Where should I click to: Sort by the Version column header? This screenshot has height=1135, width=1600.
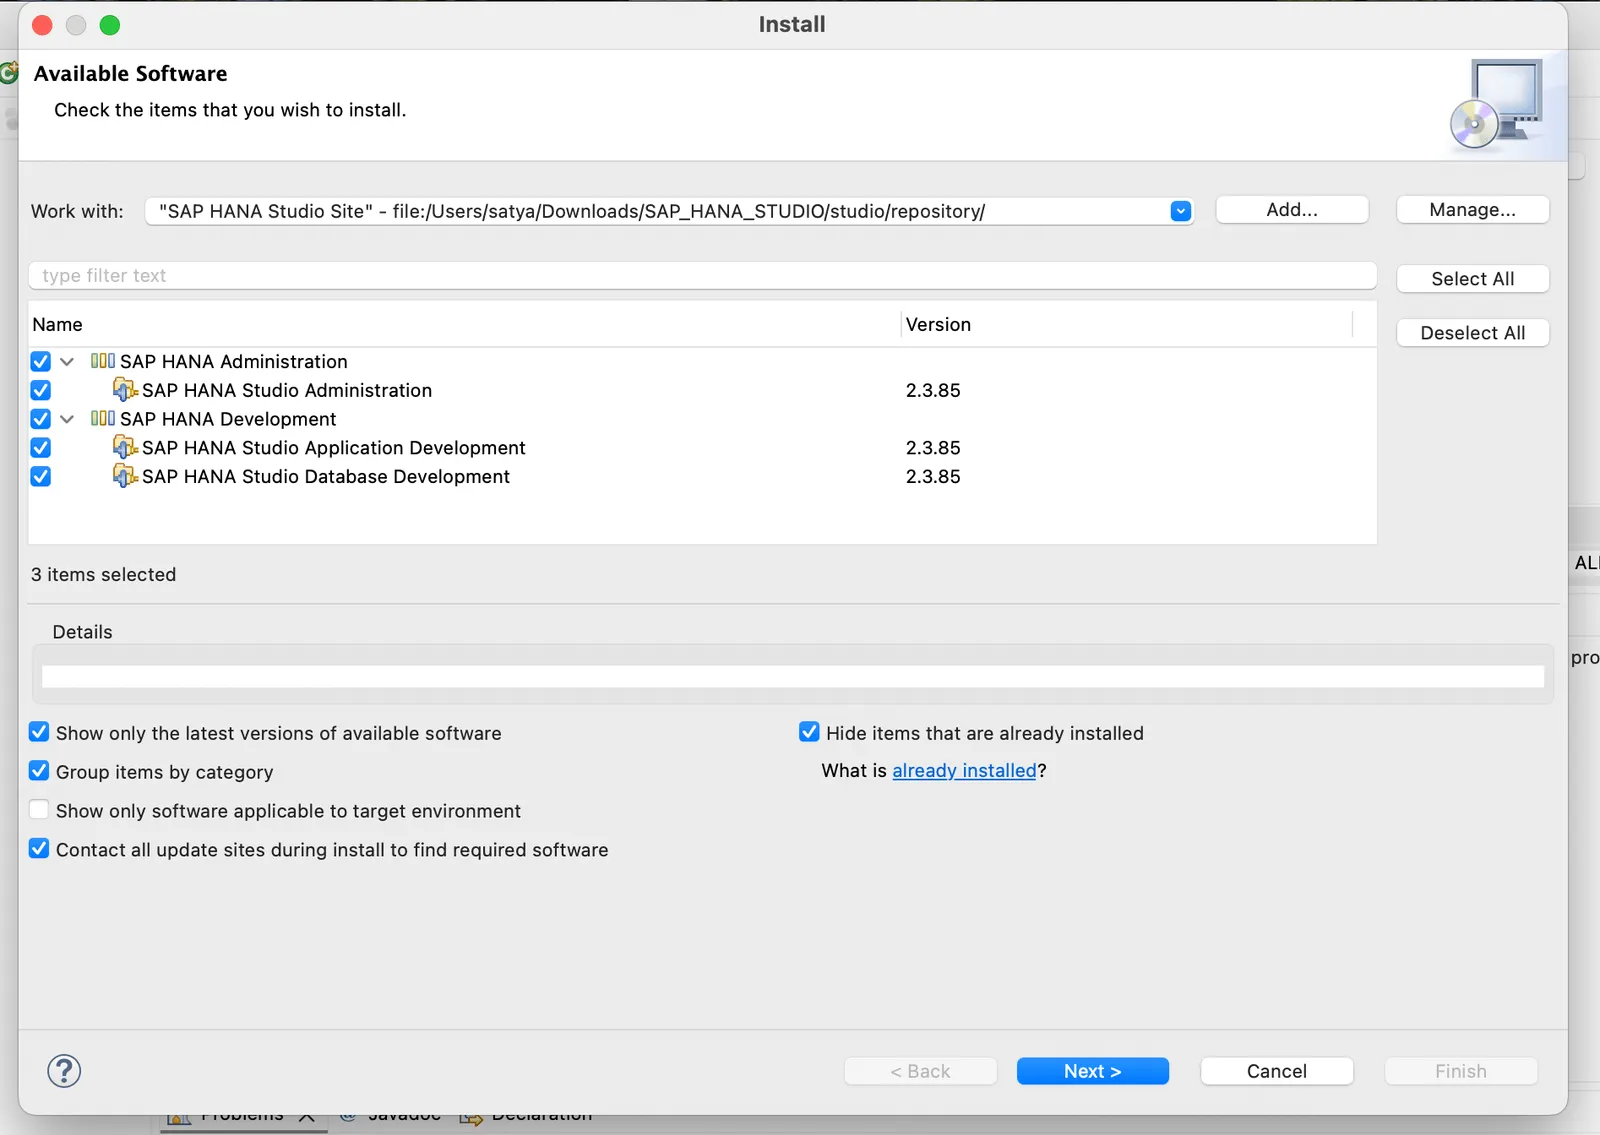[x=1127, y=324]
